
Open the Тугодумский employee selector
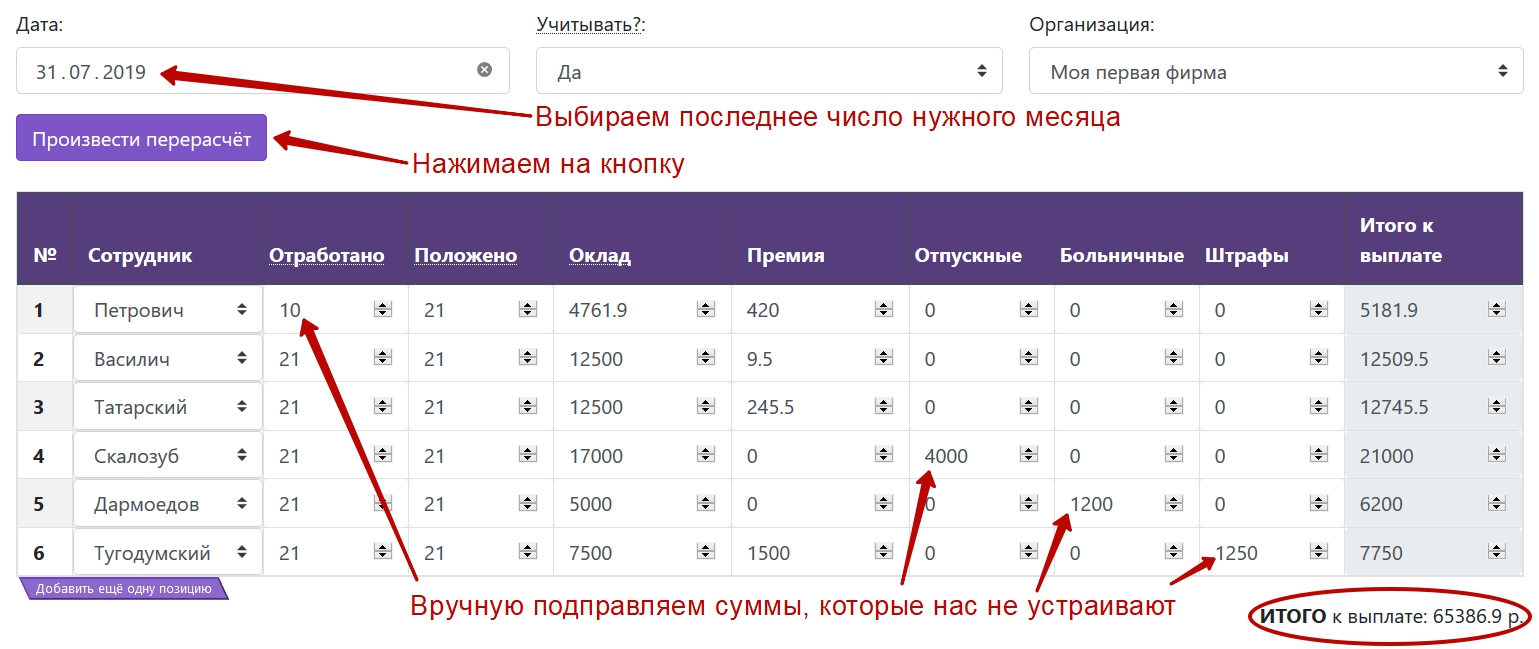click(x=168, y=553)
